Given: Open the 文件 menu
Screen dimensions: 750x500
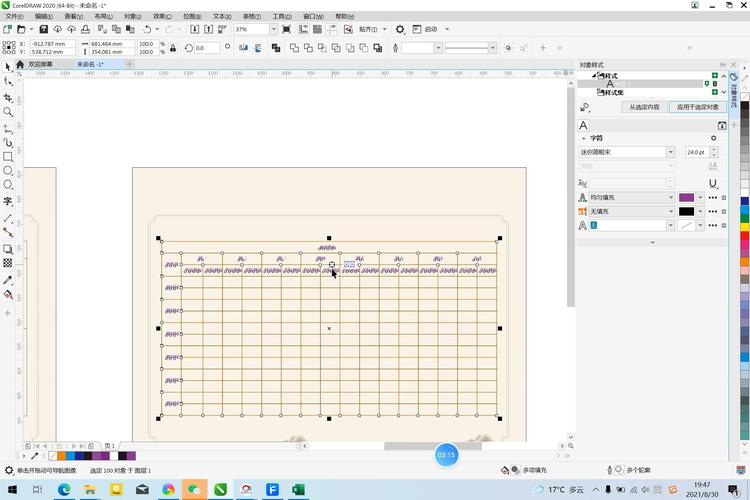Looking at the screenshot, I should [x=14, y=16].
